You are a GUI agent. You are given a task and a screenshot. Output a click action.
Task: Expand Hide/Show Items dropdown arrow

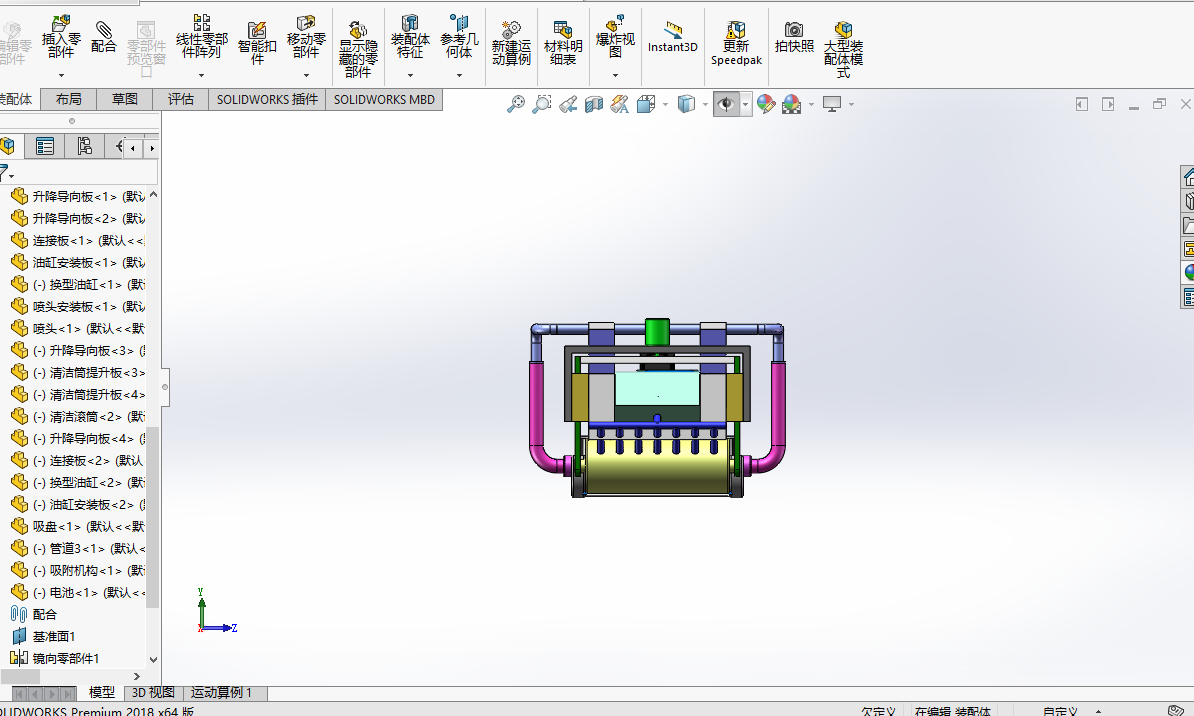745,104
